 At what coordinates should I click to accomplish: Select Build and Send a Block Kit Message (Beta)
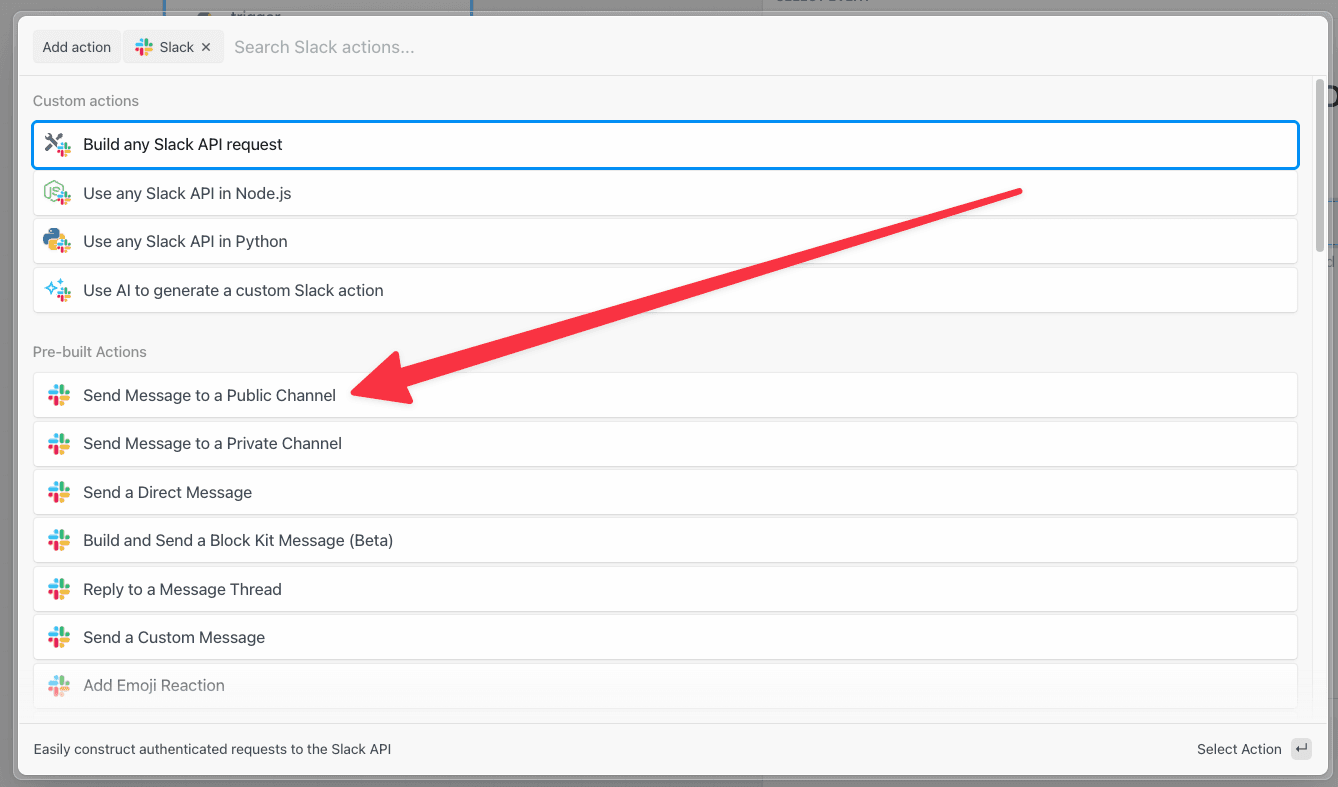[665, 540]
